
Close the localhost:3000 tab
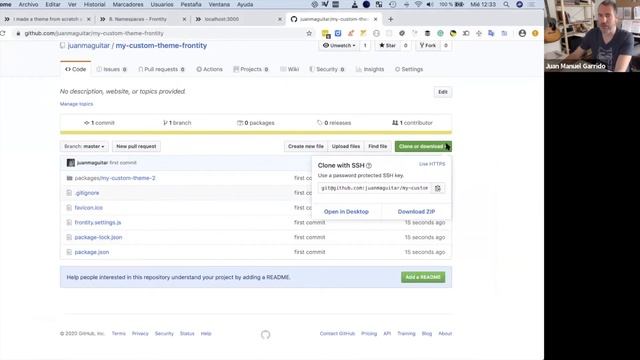point(280,19)
